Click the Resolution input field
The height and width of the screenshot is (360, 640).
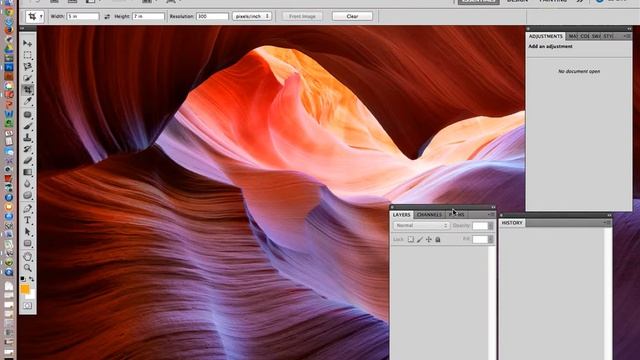point(212,16)
